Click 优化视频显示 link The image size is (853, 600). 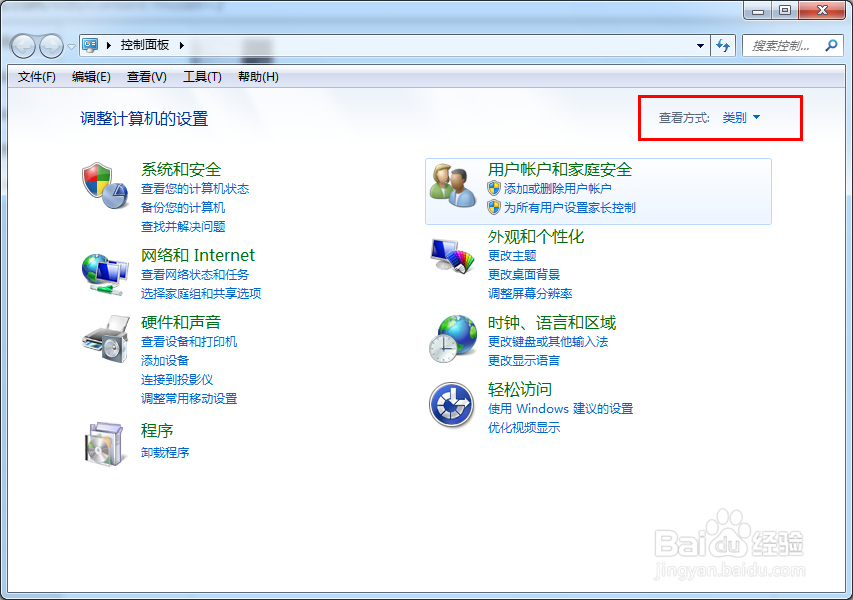click(x=524, y=428)
